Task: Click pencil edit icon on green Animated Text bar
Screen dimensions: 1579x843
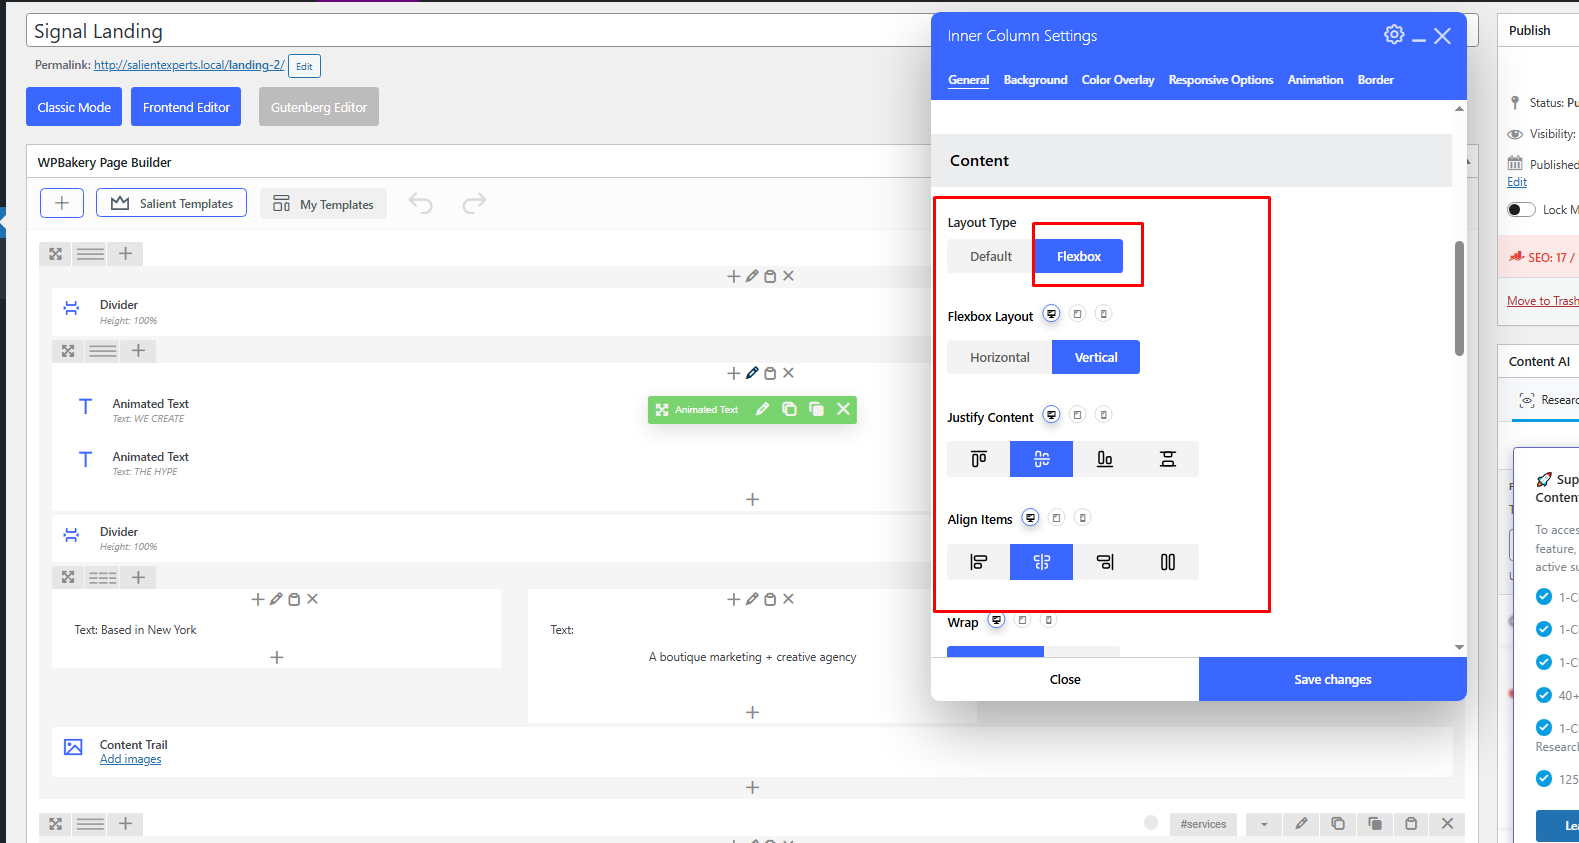Action: (x=762, y=409)
